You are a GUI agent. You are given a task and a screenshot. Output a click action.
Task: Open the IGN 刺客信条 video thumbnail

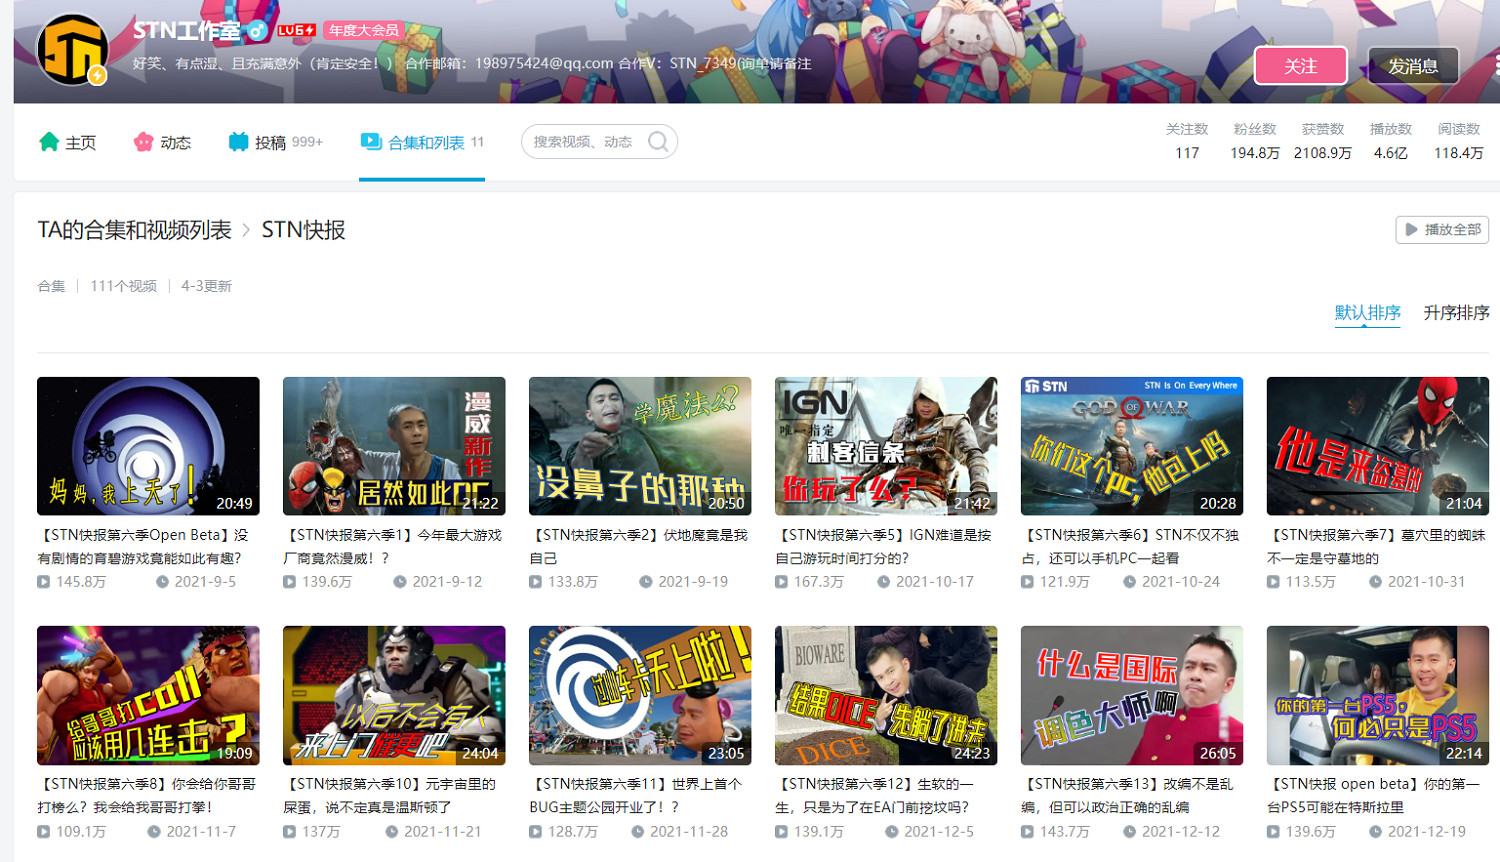pyautogui.click(x=885, y=446)
